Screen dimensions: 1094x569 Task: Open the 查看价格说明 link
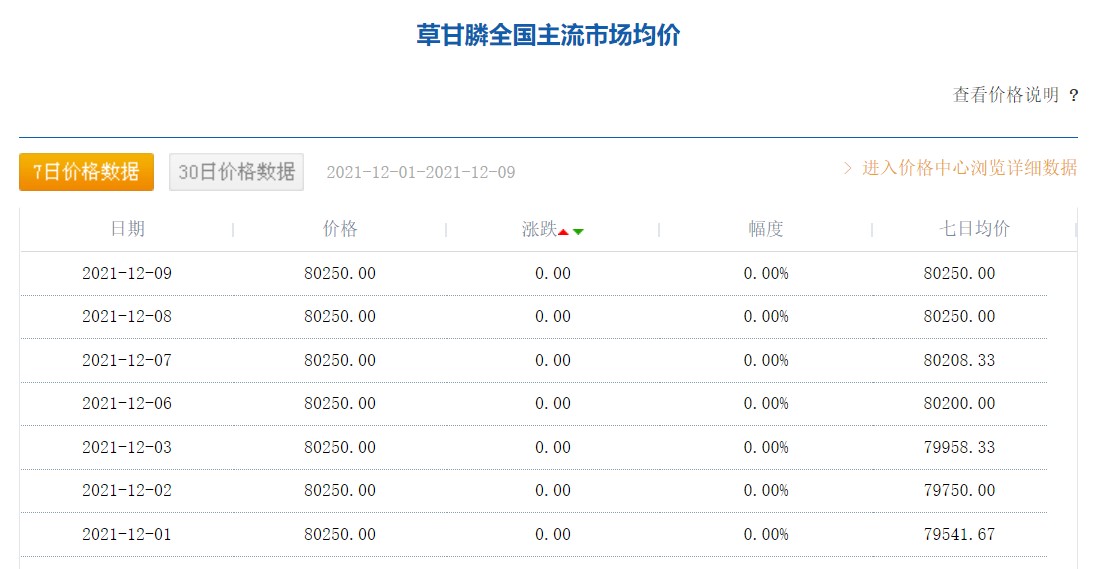(x=1006, y=95)
